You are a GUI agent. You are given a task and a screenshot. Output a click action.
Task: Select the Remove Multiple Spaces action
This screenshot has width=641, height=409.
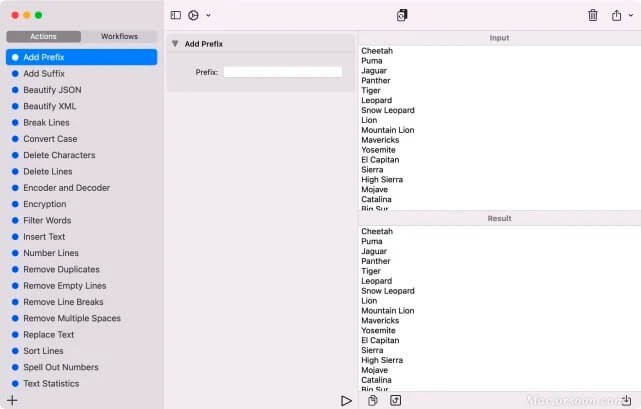(x=81, y=318)
